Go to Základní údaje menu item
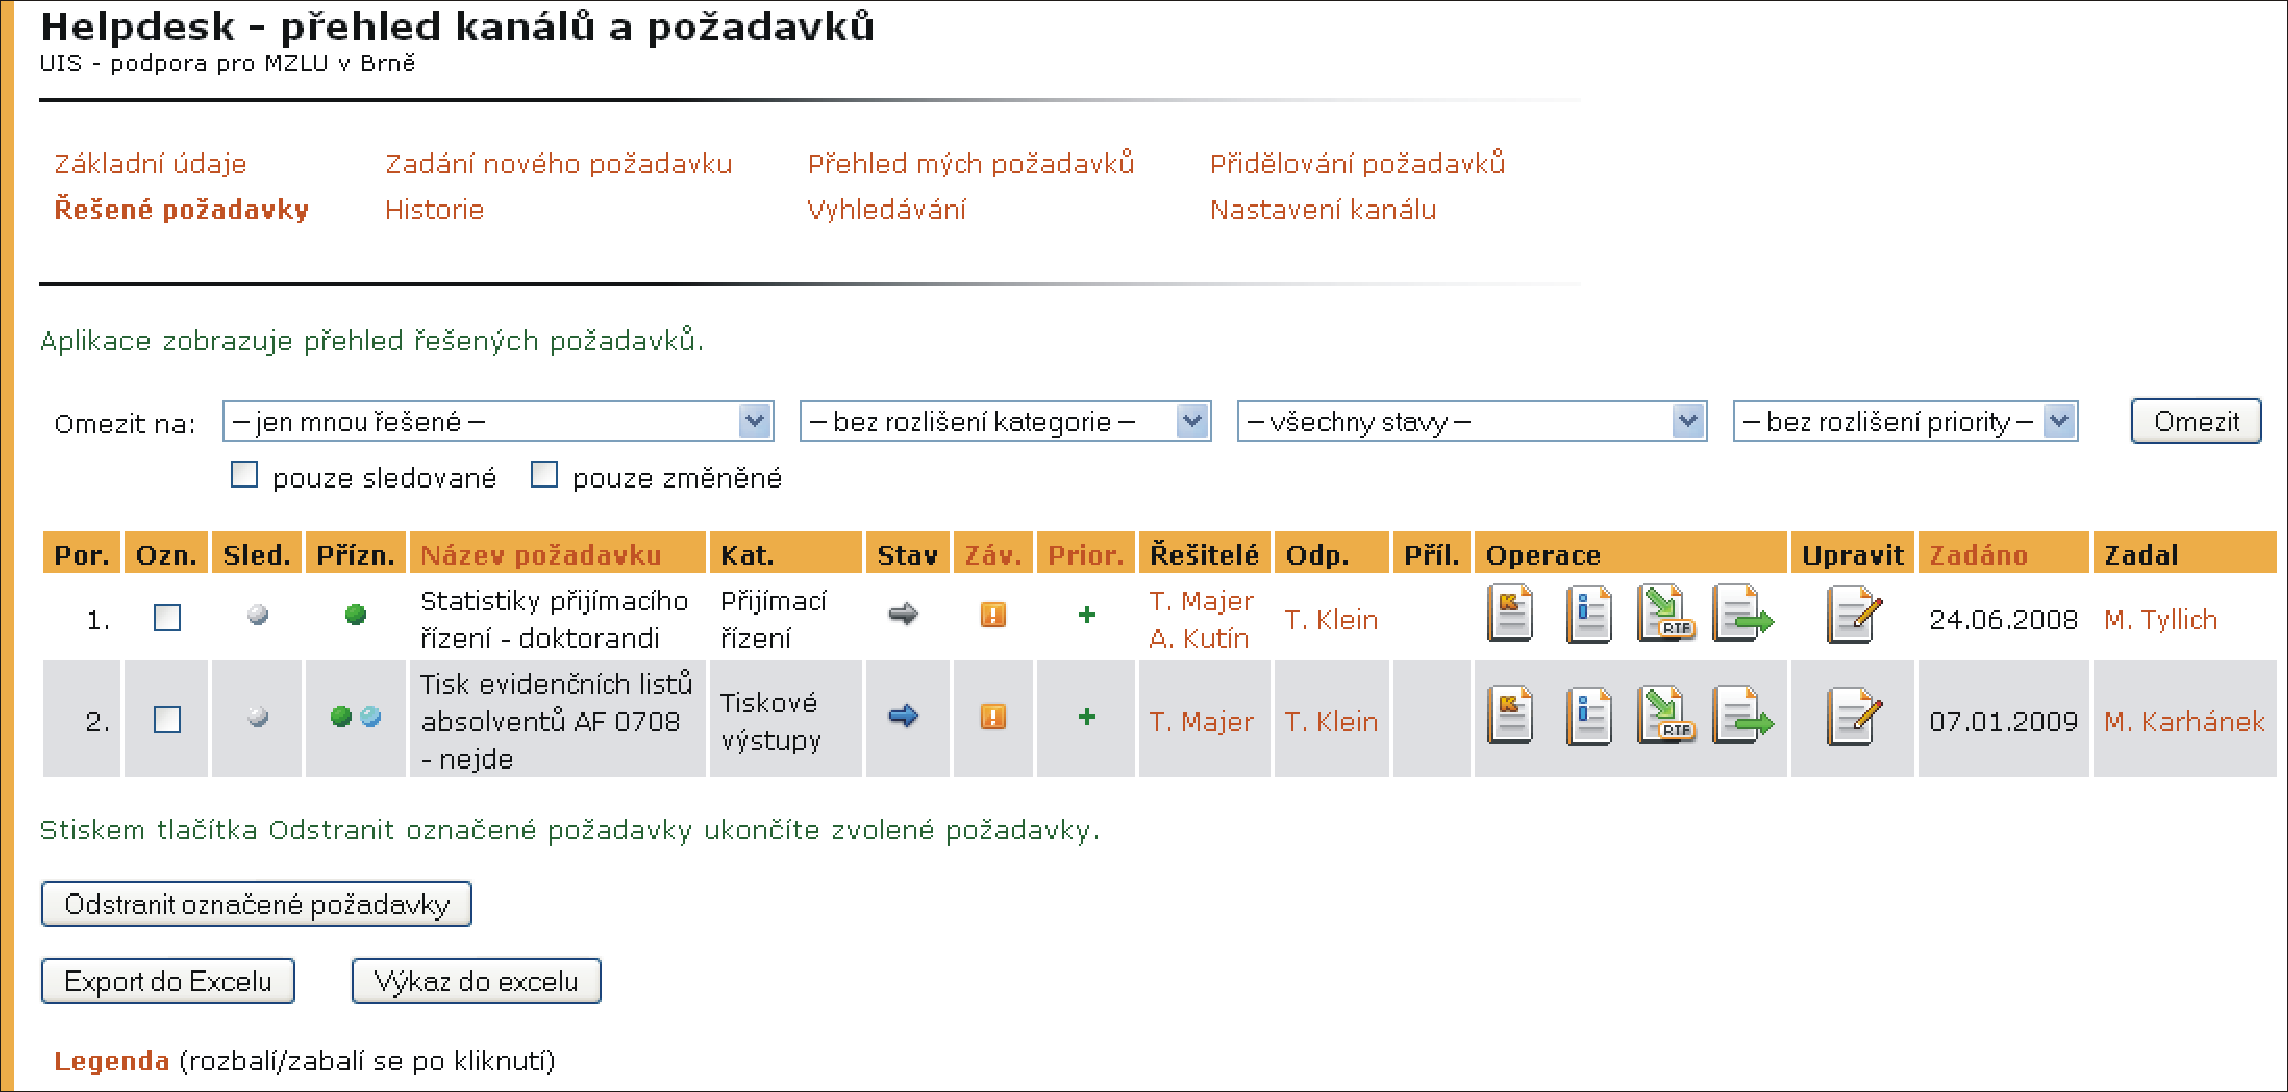This screenshot has height=1092, width=2288. pos(150,164)
